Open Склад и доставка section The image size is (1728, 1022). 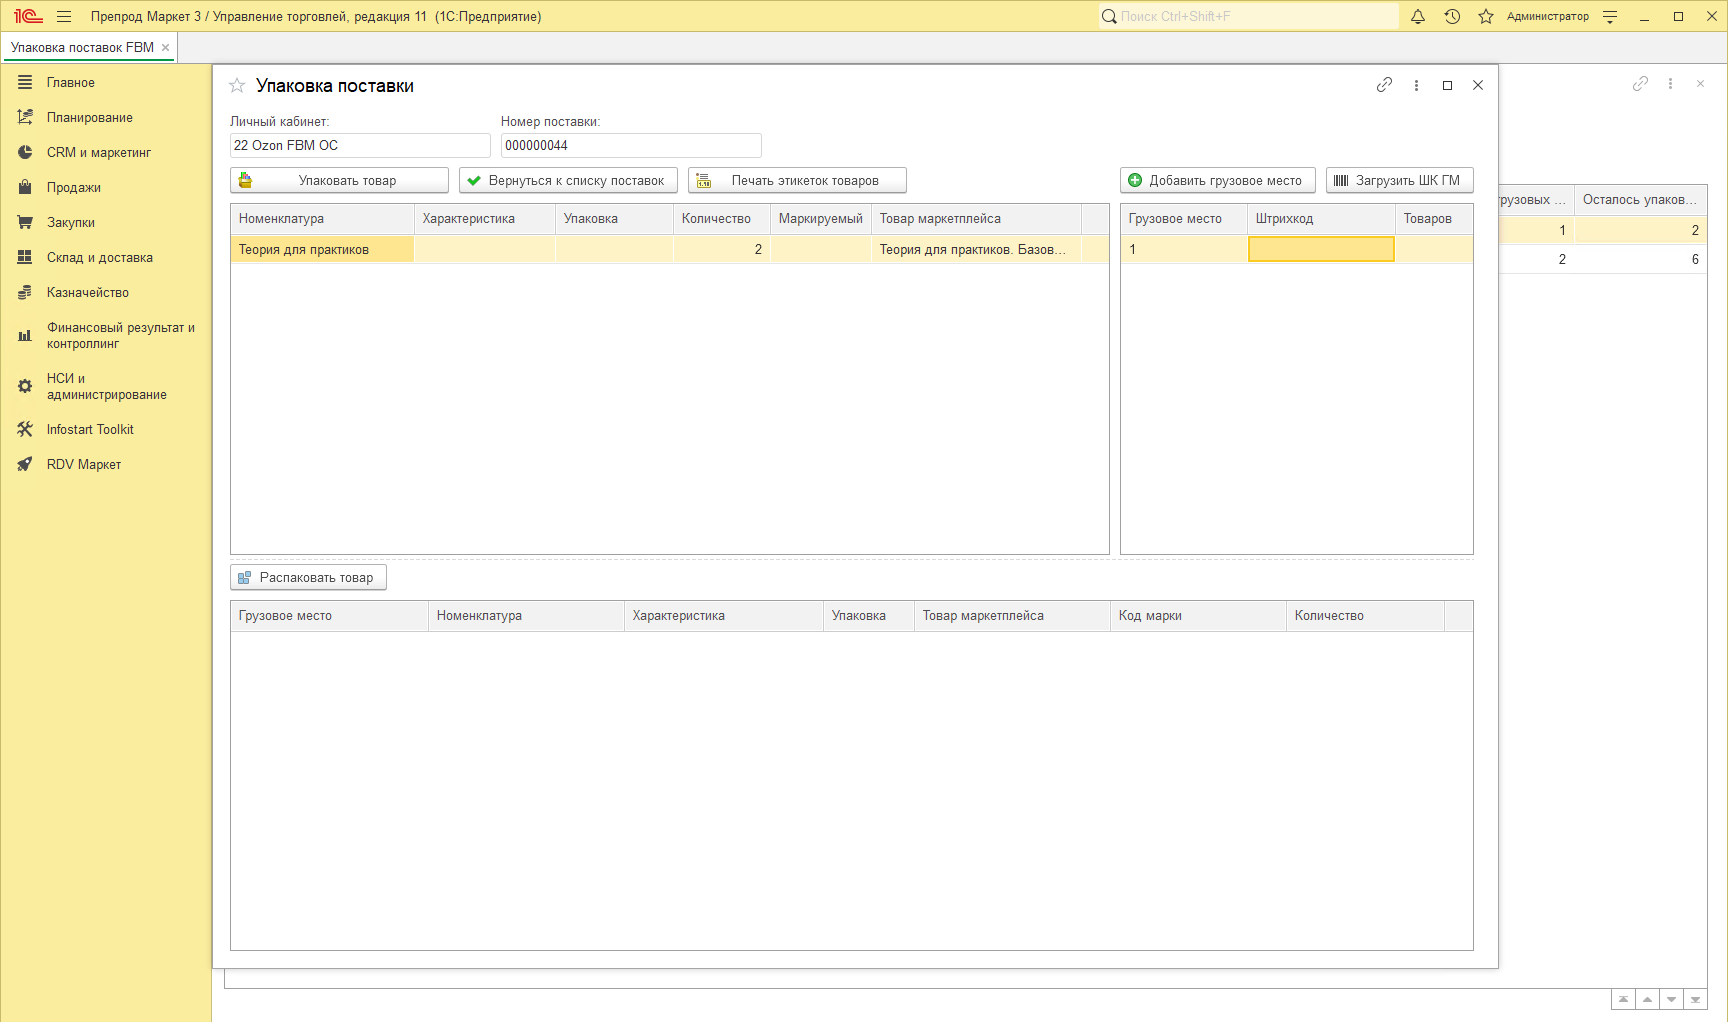pos(99,257)
